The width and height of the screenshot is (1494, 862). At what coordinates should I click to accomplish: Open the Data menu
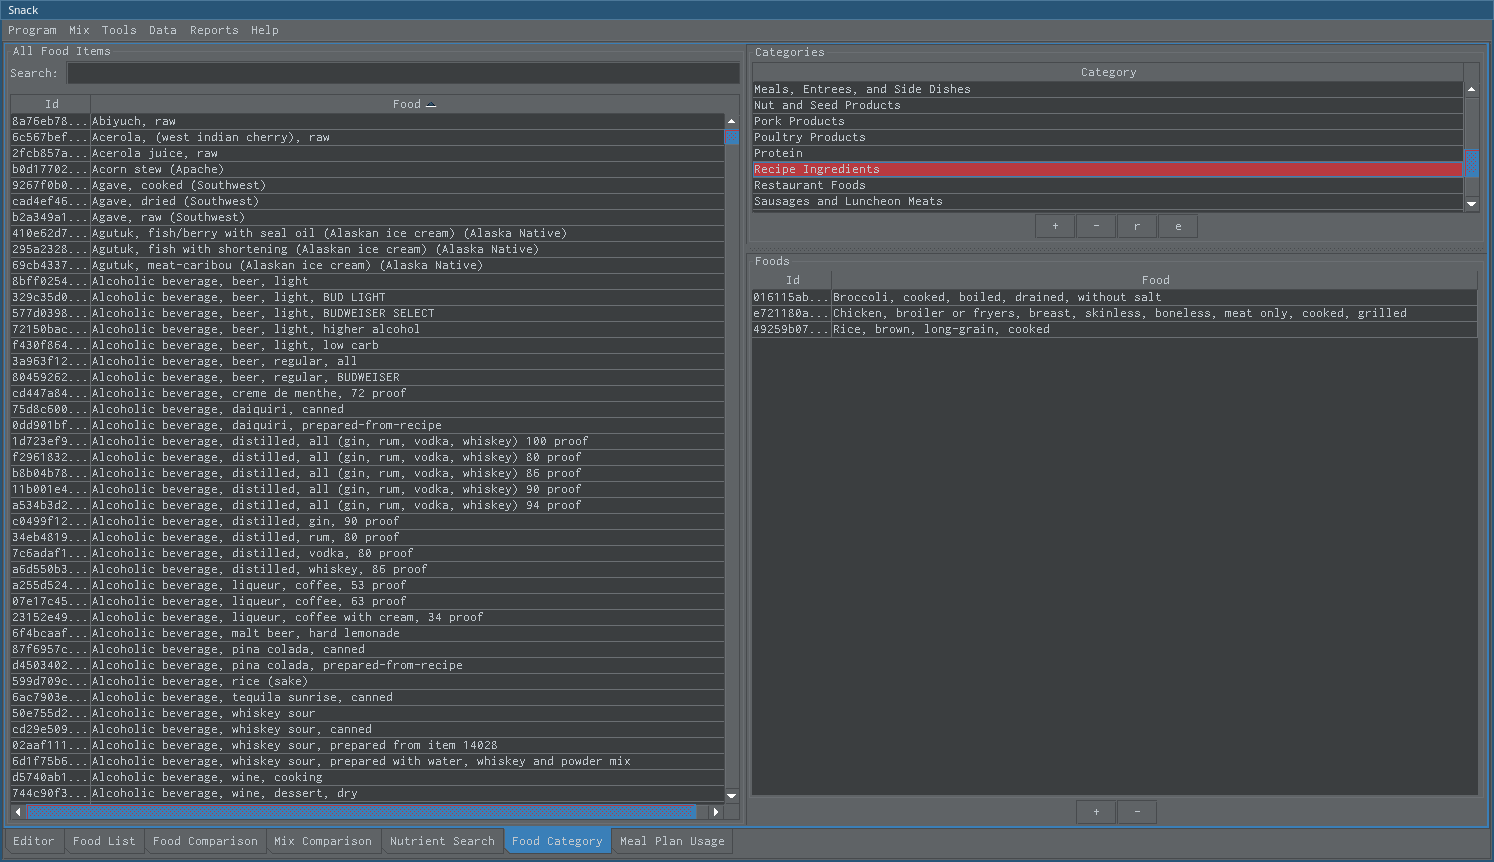[163, 30]
